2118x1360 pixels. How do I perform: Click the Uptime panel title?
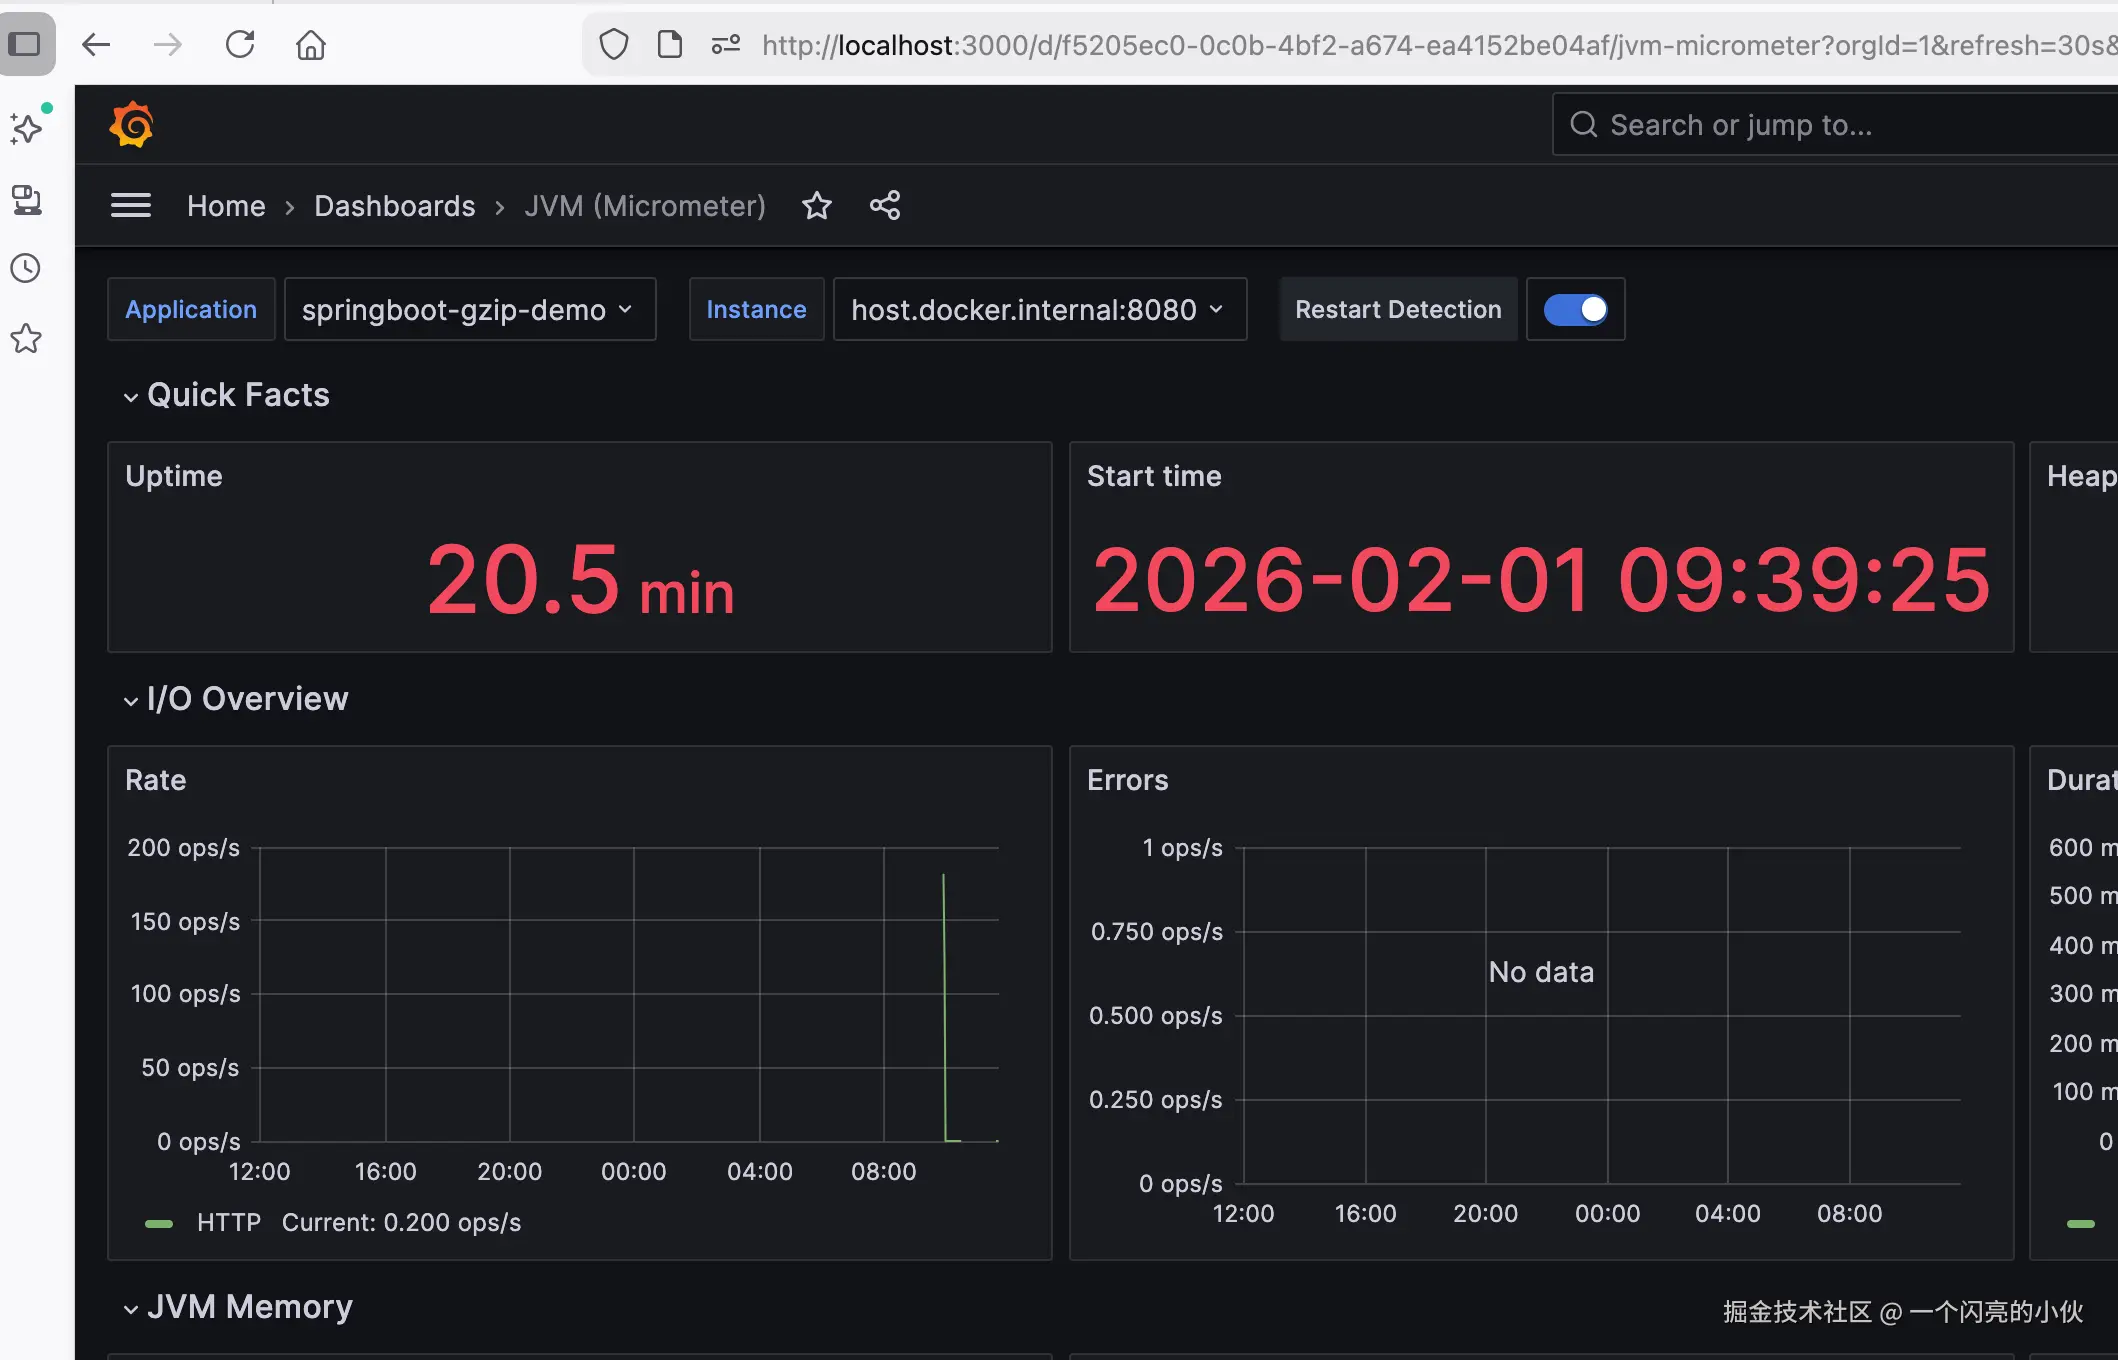coord(174,476)
